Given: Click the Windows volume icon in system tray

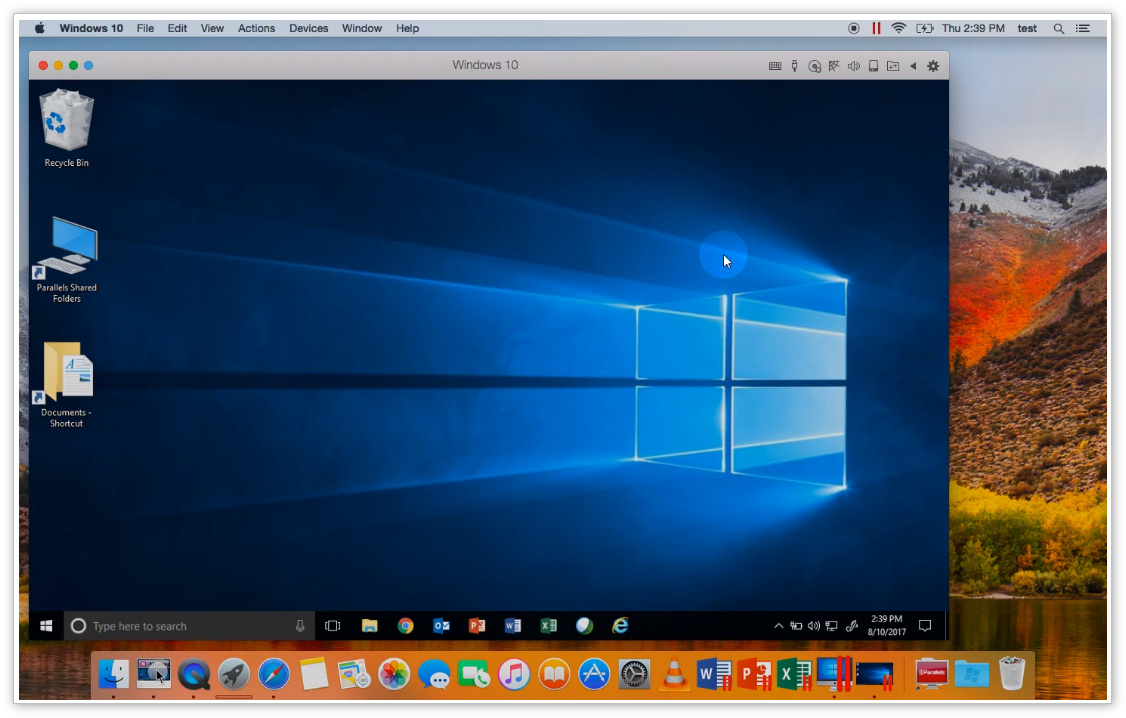Looking at the screenshot, I should [814, 626].
